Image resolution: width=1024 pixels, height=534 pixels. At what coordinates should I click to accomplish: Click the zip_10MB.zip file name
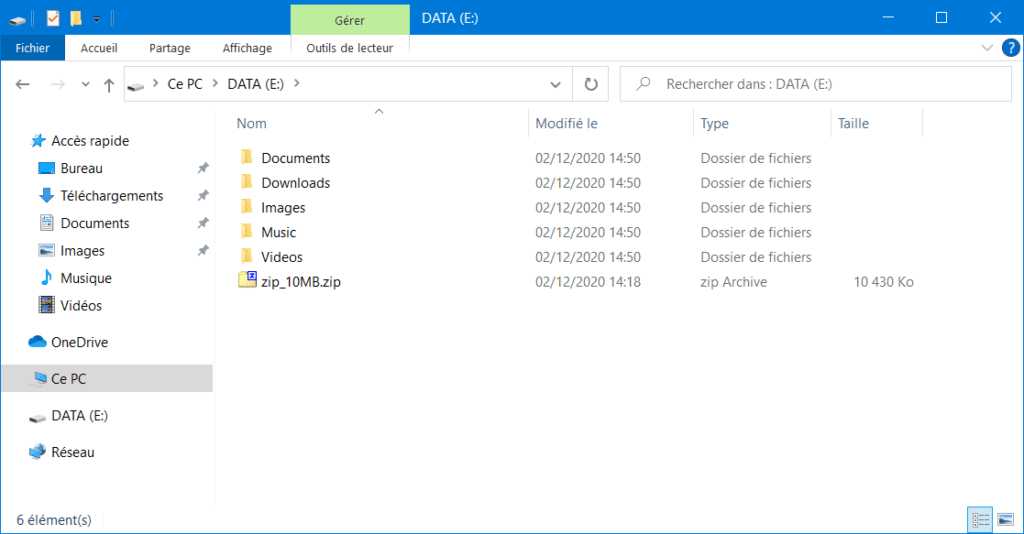tap(301, 282)
